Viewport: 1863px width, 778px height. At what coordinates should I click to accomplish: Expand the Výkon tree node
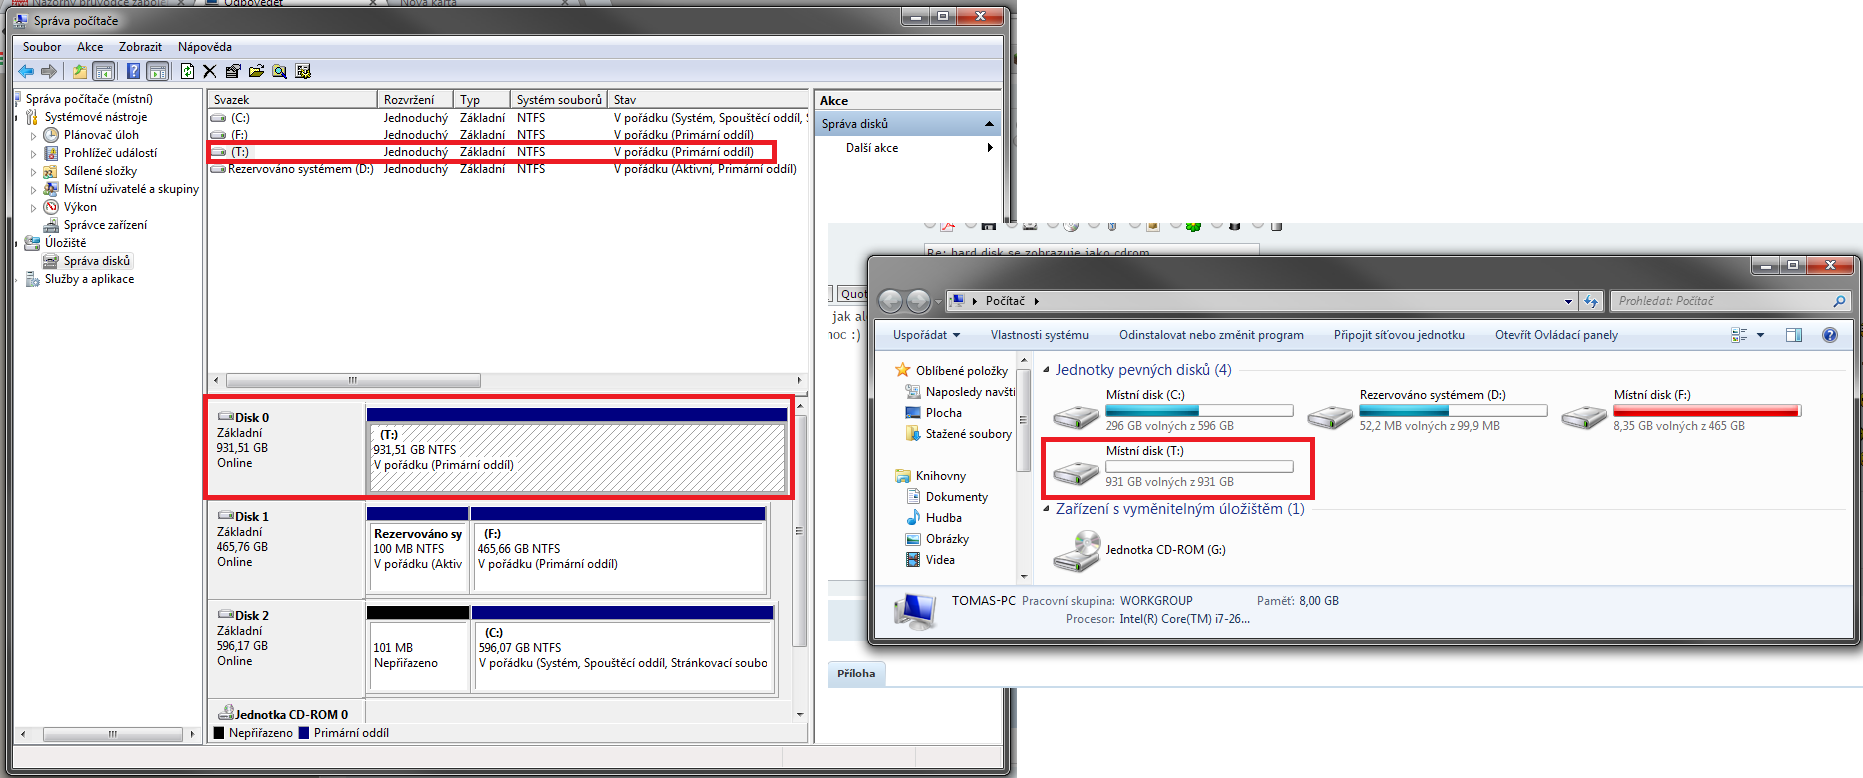pos(33,208)
